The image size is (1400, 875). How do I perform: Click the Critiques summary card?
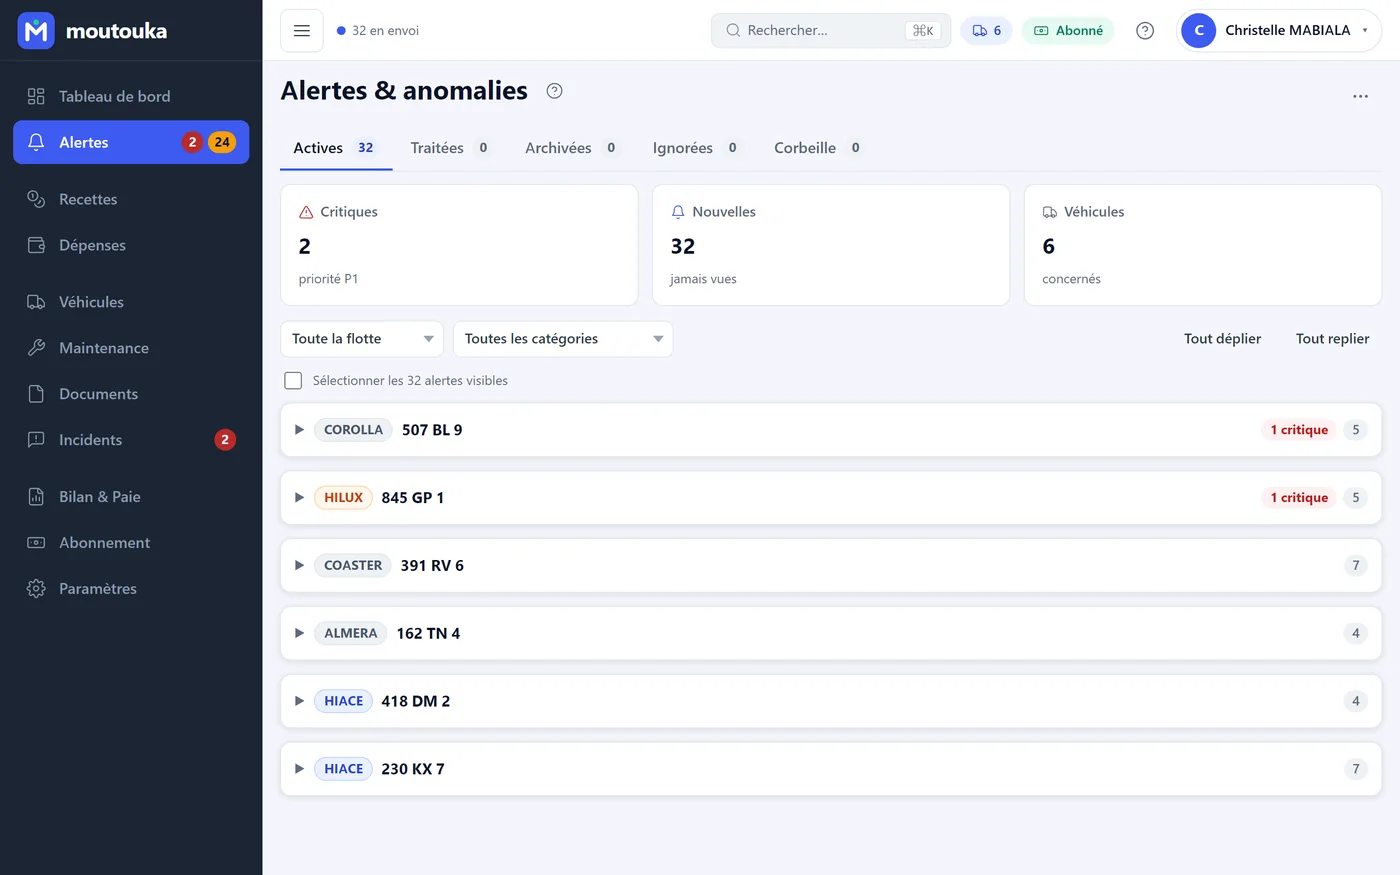pos(459,245)
